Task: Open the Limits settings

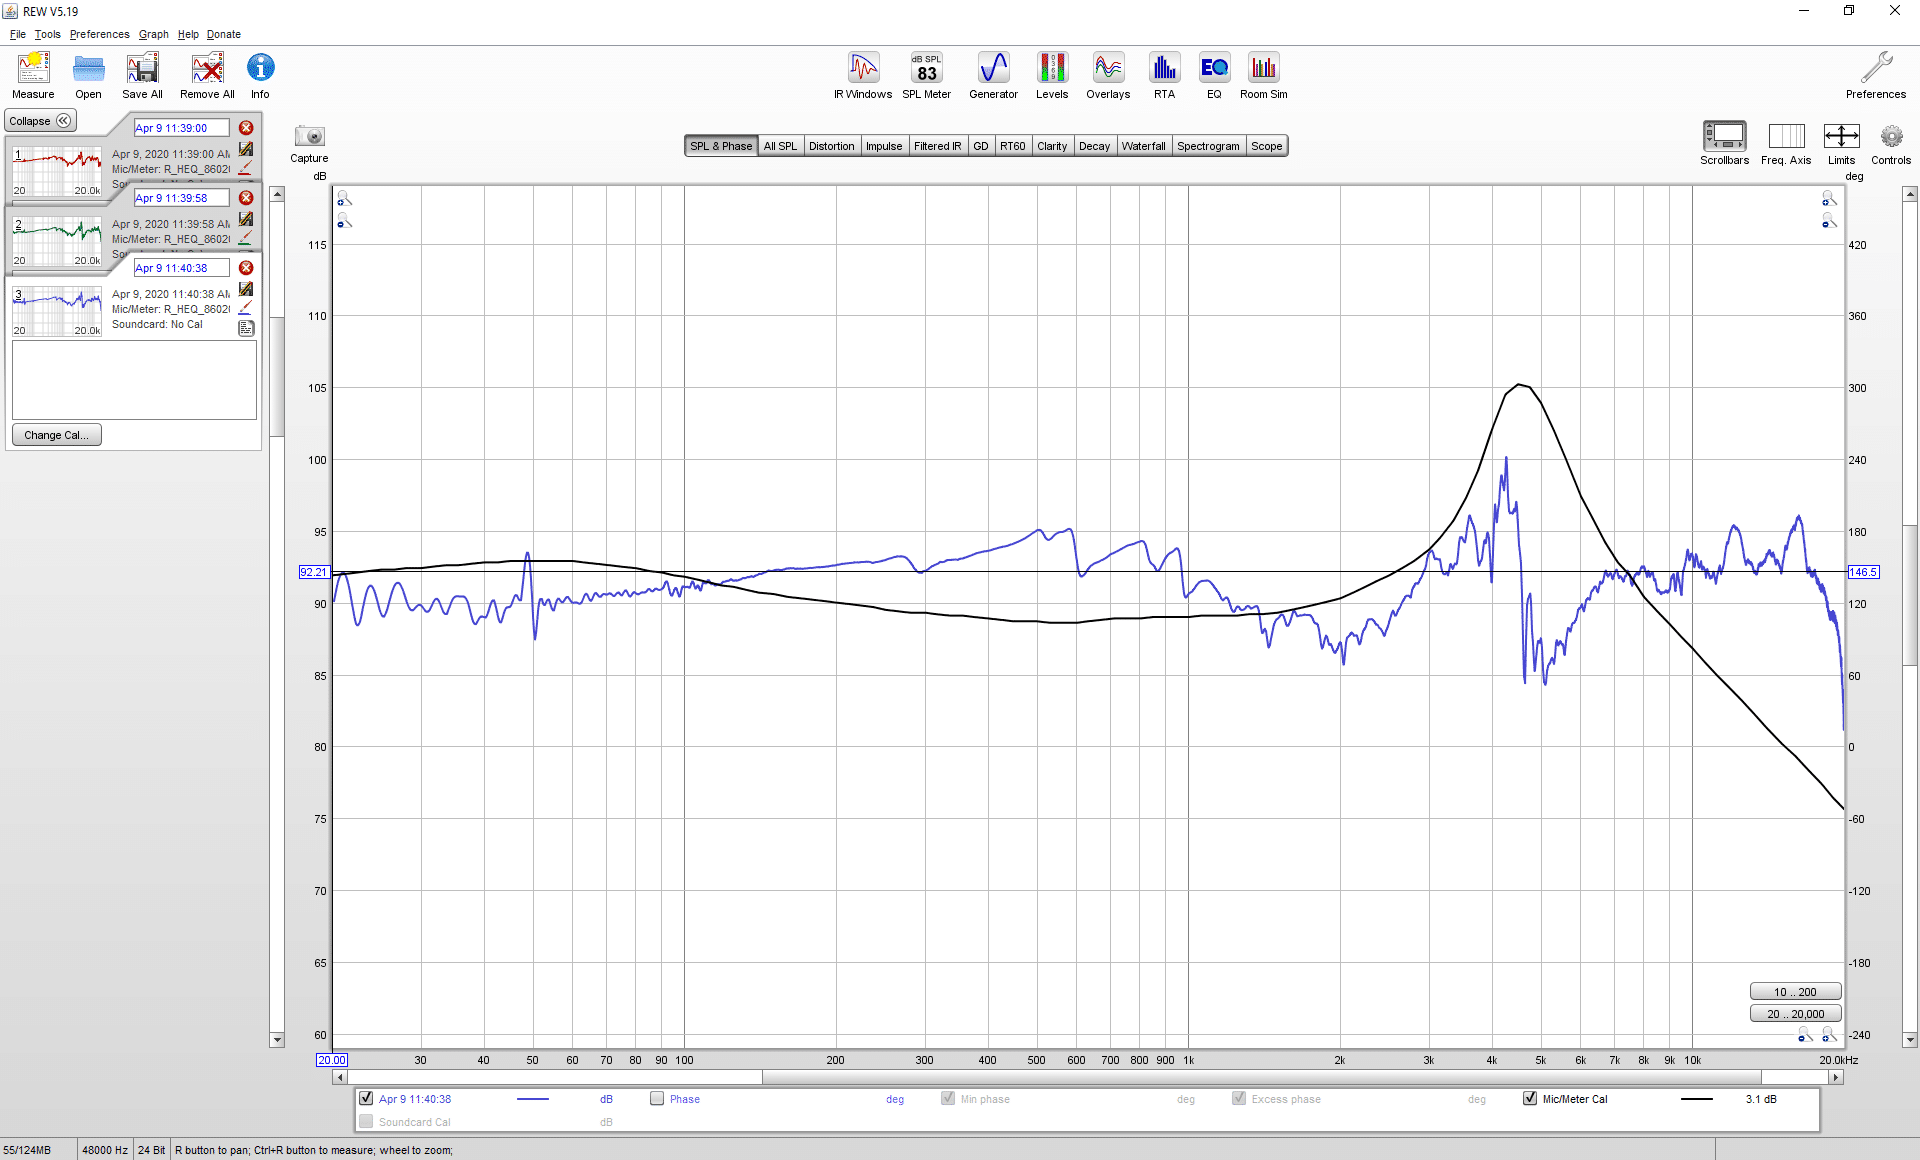Action: (x=1841, y=144)
